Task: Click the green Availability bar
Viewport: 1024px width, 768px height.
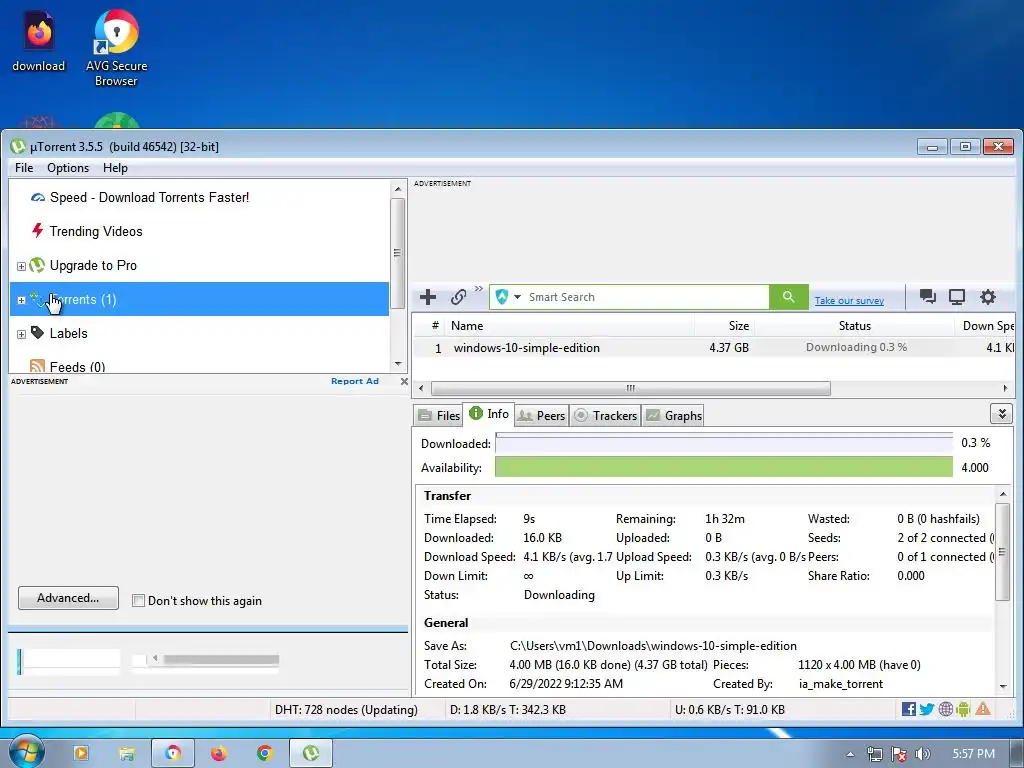Action: (x=724, y=468)
